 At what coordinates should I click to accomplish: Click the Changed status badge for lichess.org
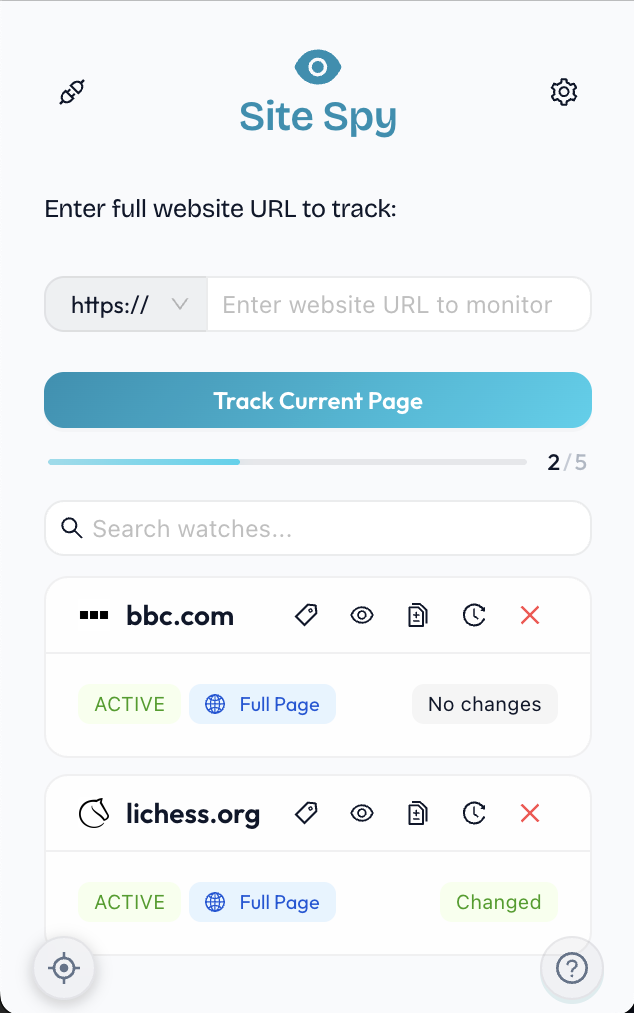click(x=498, y=902)
